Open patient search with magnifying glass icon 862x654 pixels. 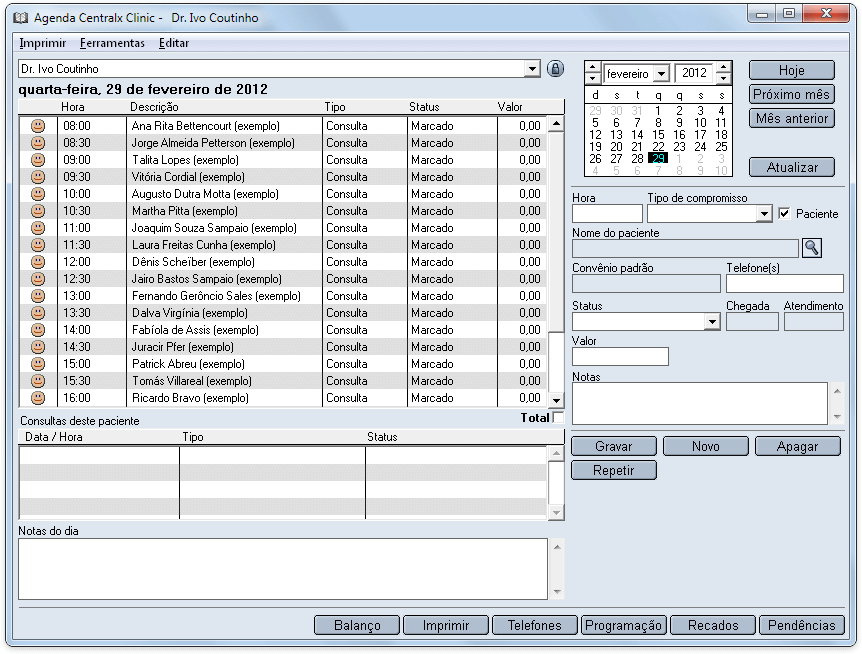coord(811,248)
